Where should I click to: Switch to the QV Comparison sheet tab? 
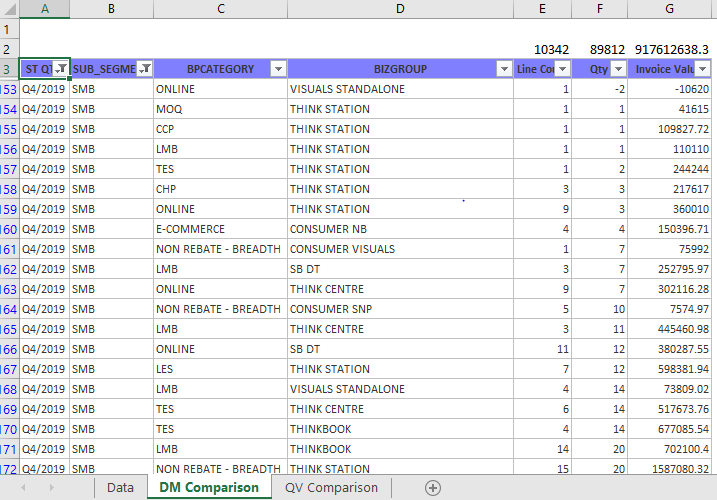click(x=332, y=488)
